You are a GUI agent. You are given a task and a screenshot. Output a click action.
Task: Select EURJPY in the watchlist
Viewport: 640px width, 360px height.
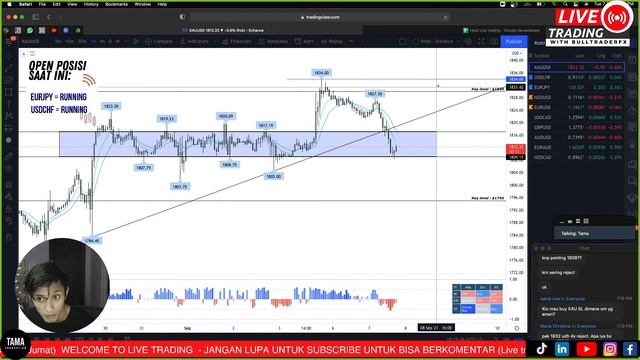click(x=576, y=87)
